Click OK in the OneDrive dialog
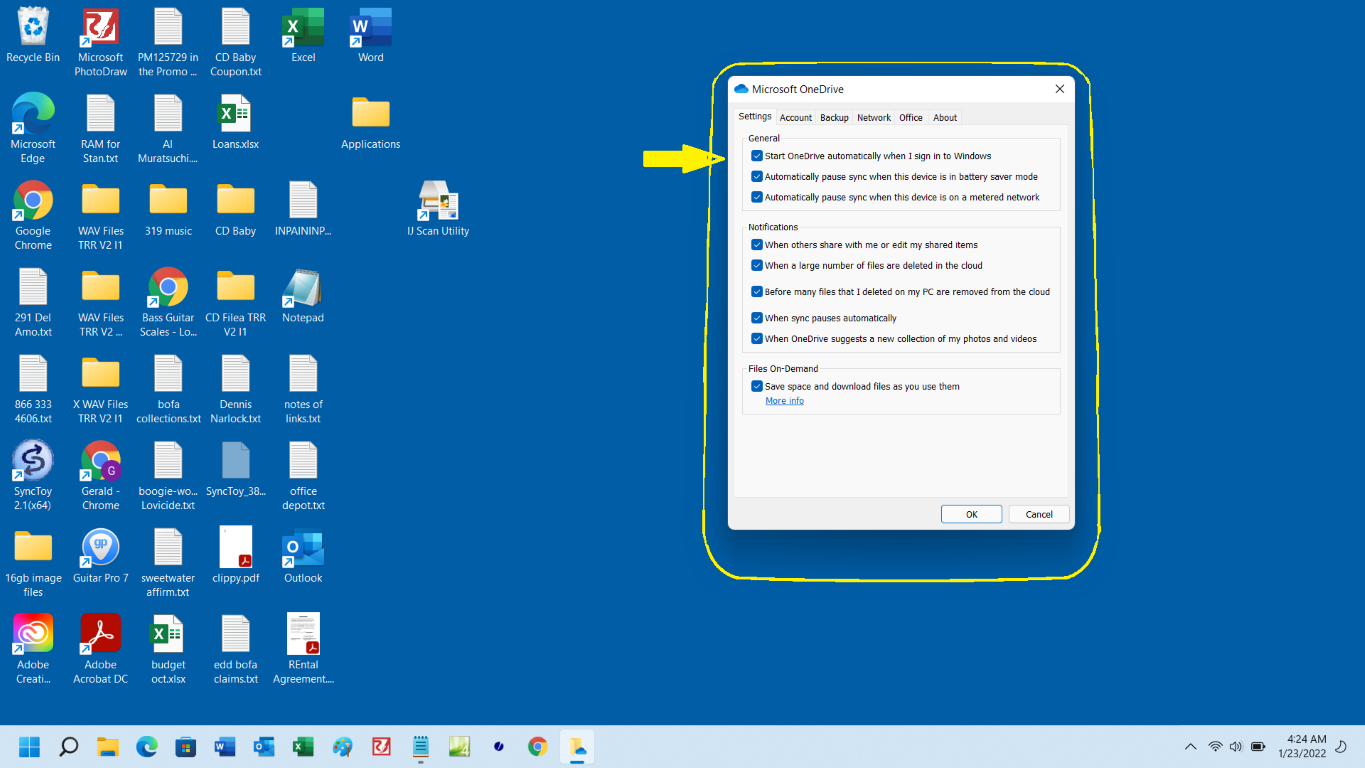 (971, 514)
